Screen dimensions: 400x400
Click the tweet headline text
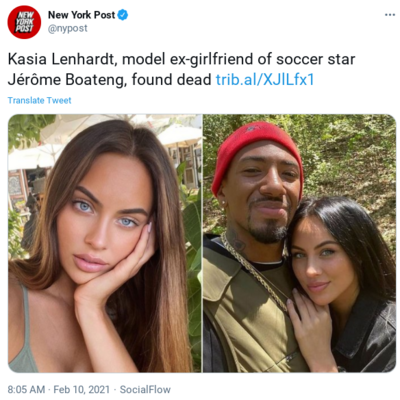click(181, 69)
